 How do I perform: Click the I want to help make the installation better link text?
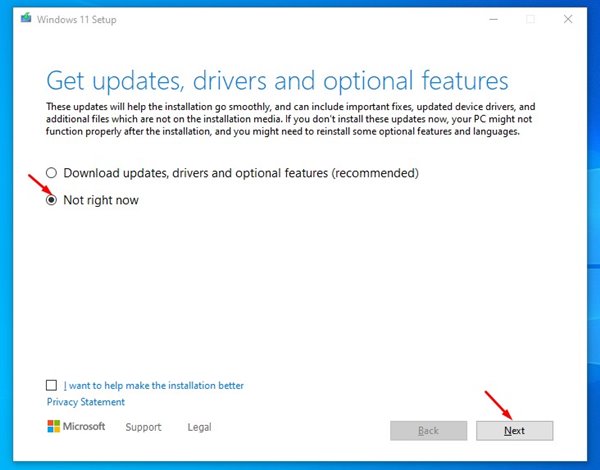[153, 385]
